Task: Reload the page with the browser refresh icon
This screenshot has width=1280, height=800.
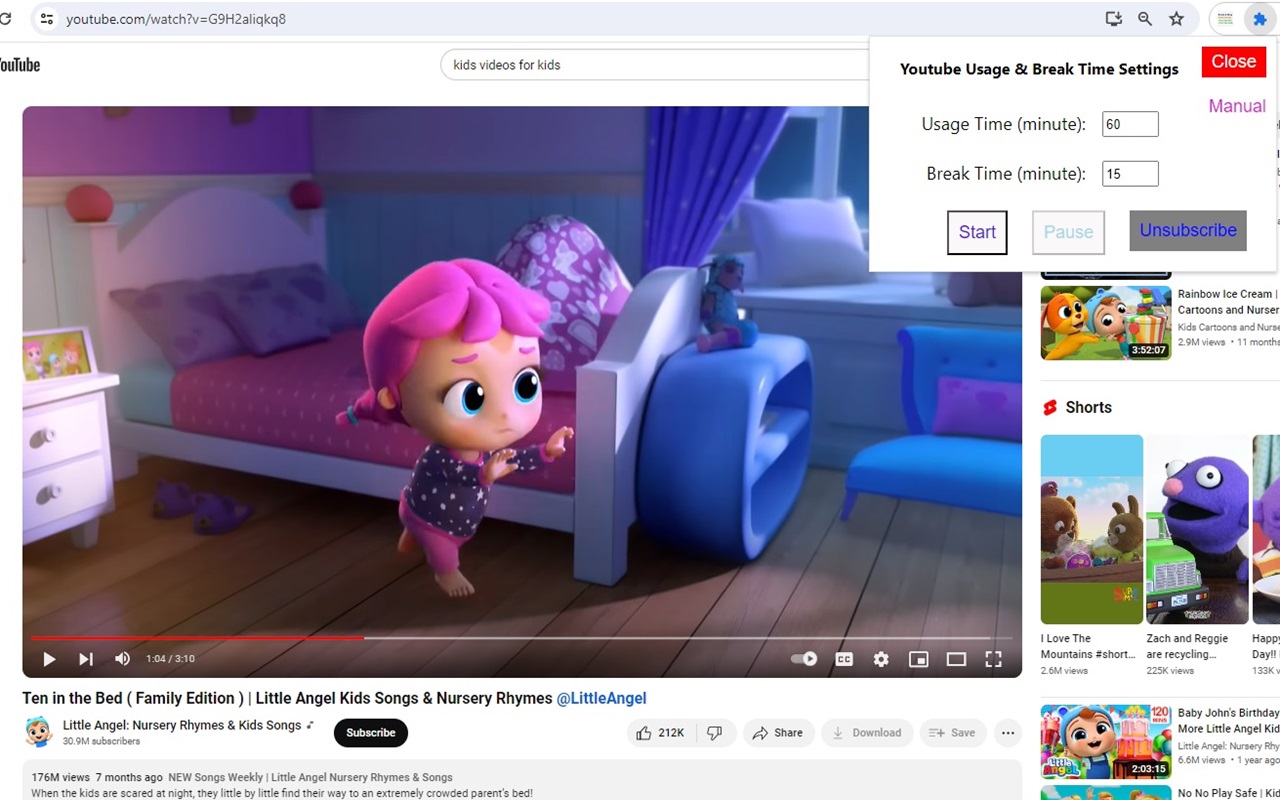Action: pos(5,19)
